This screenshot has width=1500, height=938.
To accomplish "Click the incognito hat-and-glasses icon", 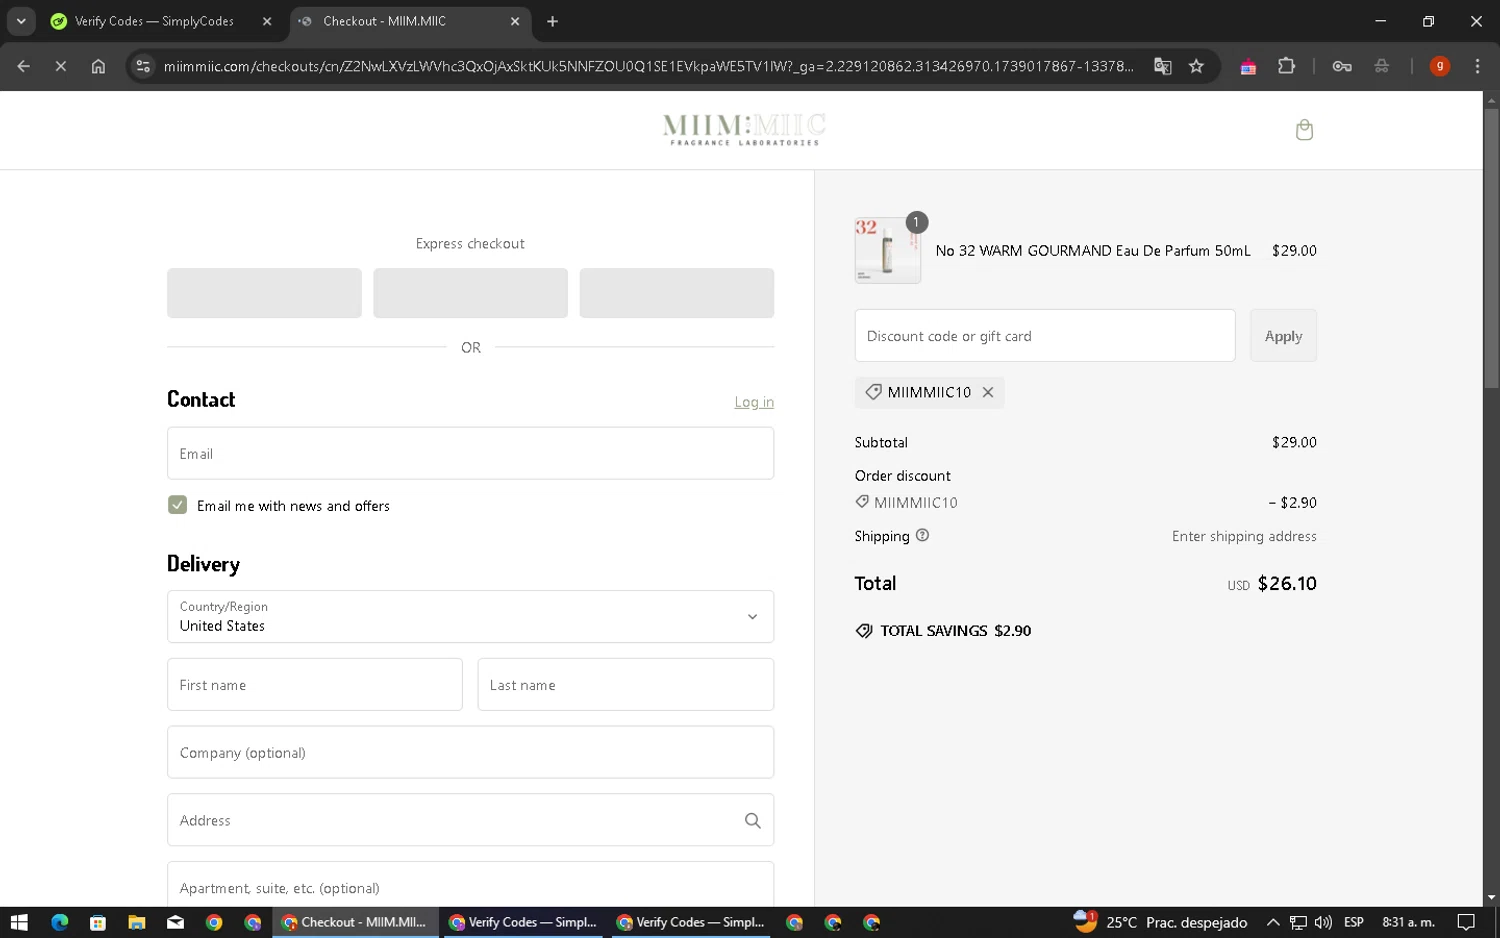I will 1382,66.
